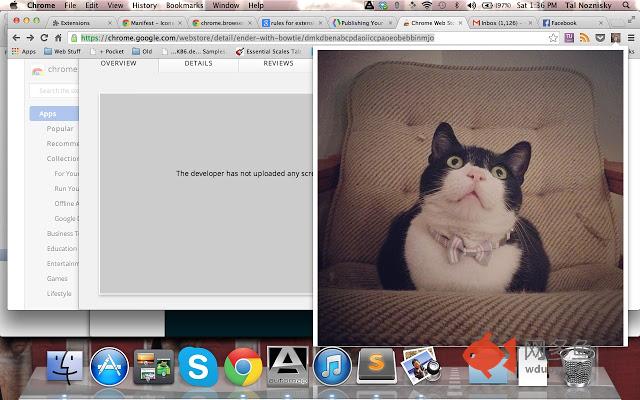Bookmark page with the star icon
640x400 pixels.
553,38
